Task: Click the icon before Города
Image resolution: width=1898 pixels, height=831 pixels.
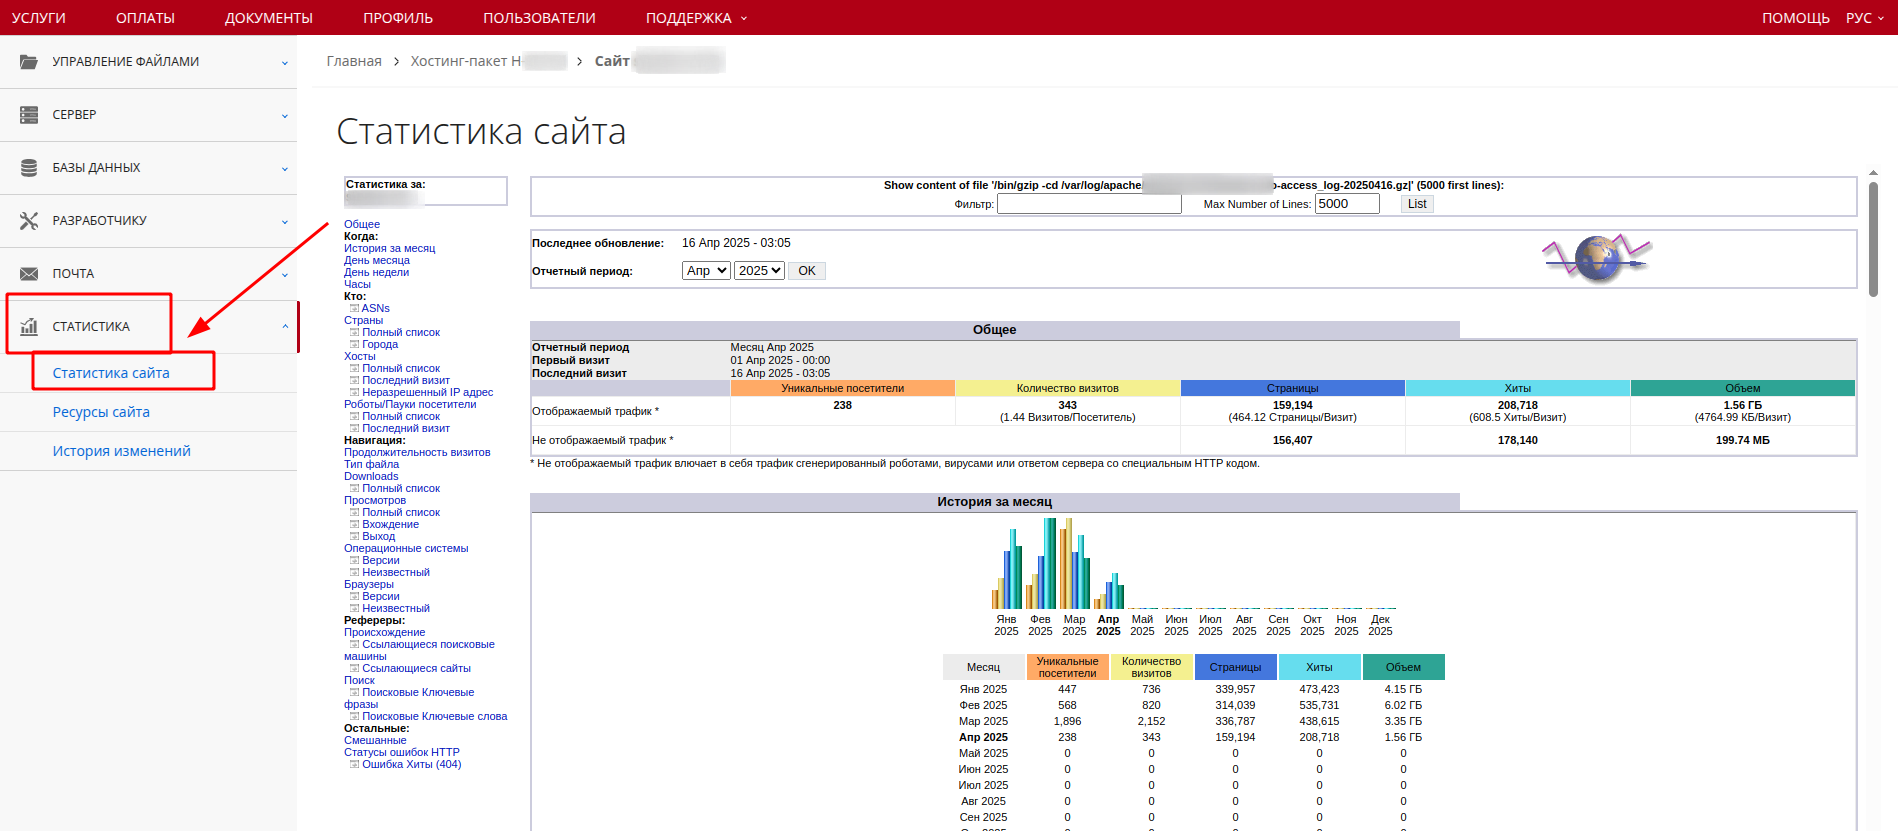Action: pyautogui.click(x=354, y=344)
